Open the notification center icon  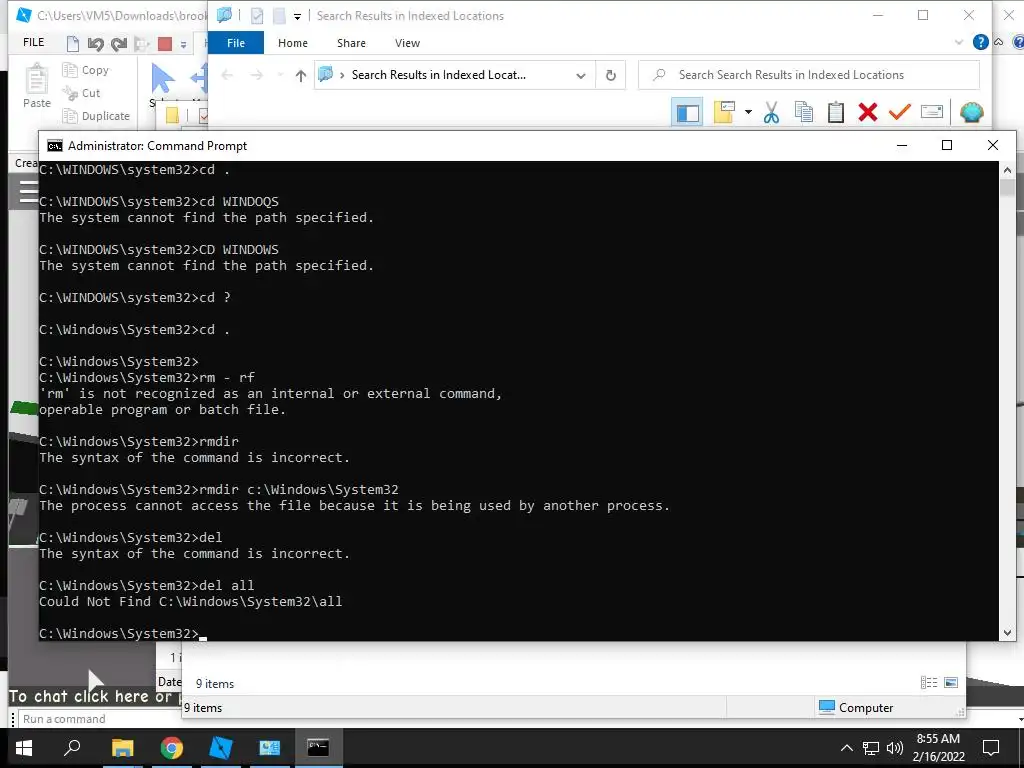tap(991, 748)
